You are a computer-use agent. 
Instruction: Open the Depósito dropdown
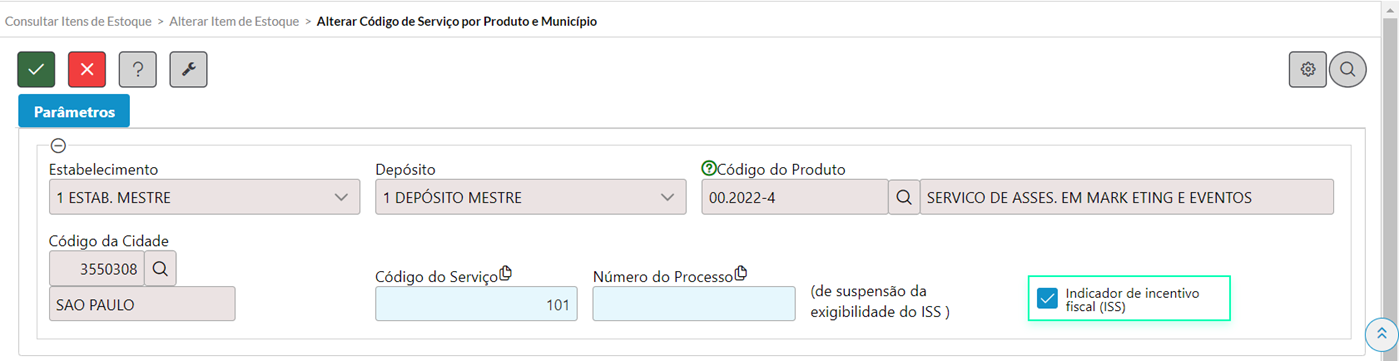[531, 197]
